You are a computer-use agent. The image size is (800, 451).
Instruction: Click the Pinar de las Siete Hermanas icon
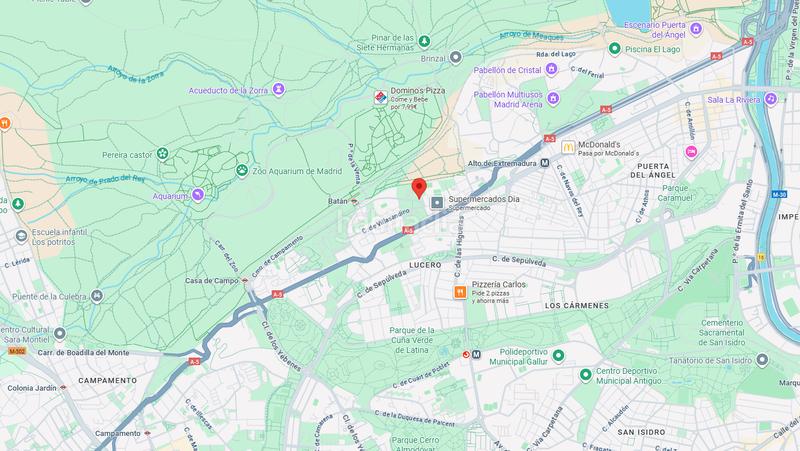(424, 41)
